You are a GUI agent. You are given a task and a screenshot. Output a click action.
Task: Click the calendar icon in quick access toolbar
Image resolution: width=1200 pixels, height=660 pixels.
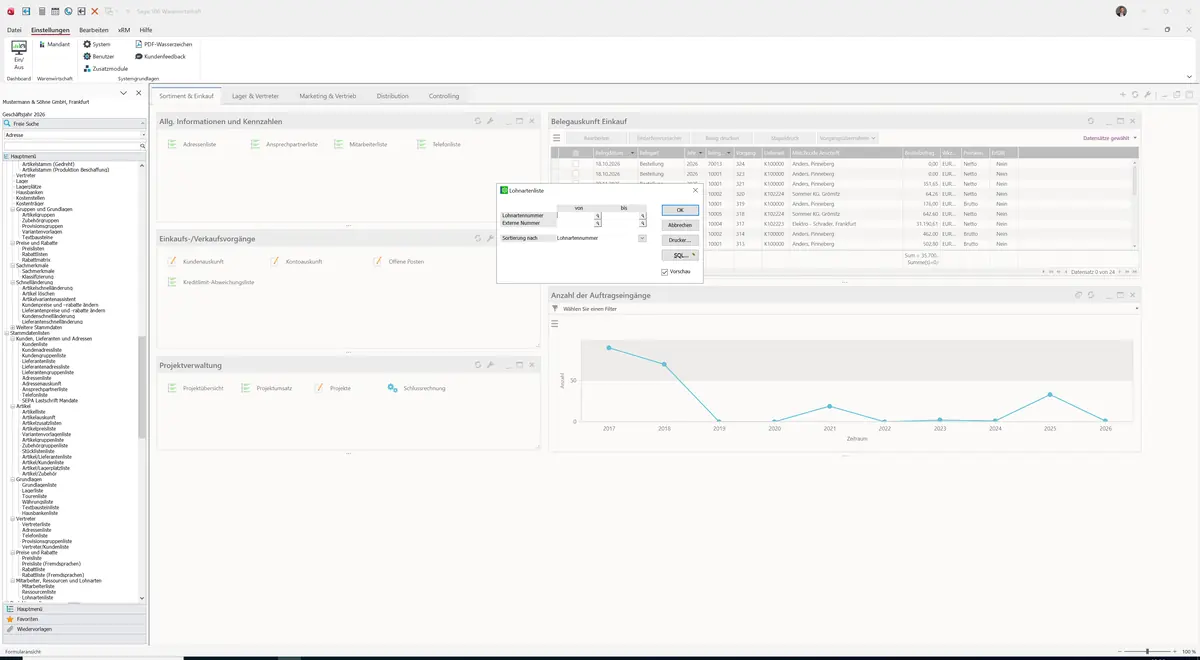pyautogui.click(x=55, y=11)
